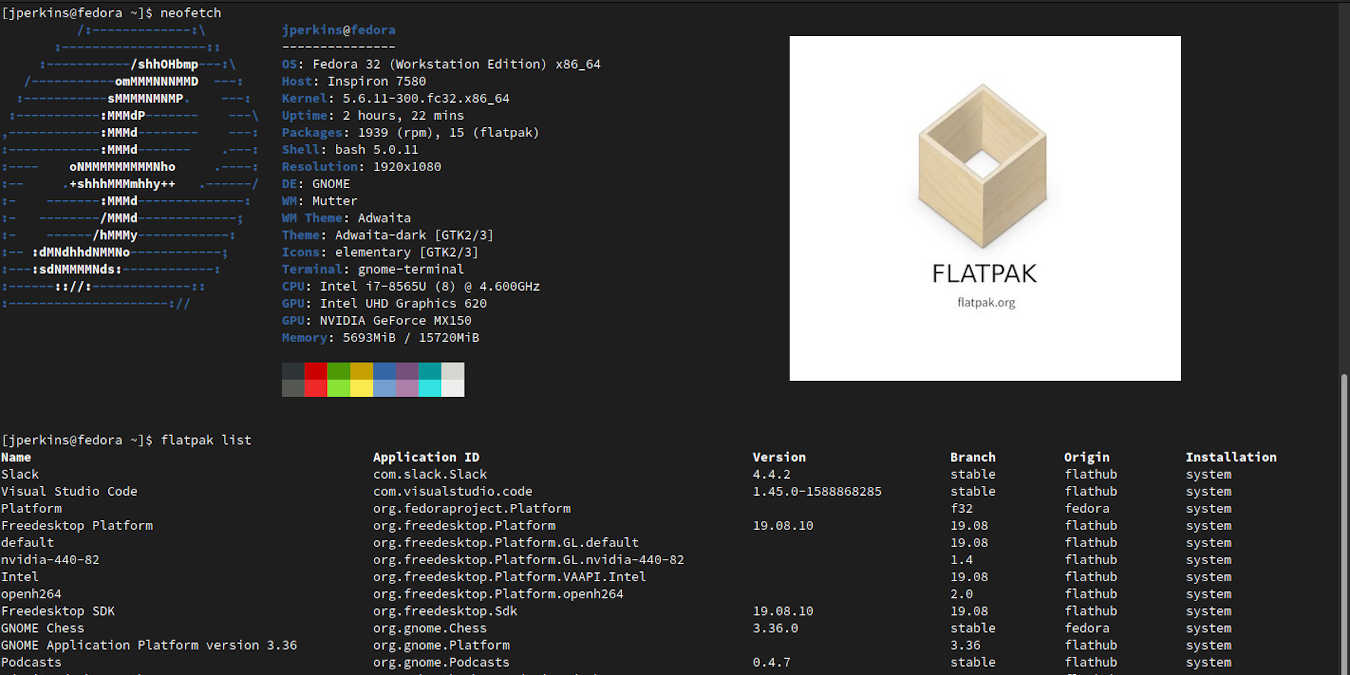The image size is (1350, 675).
Task: Select the flatpak list command text
Action: (208, 439)
